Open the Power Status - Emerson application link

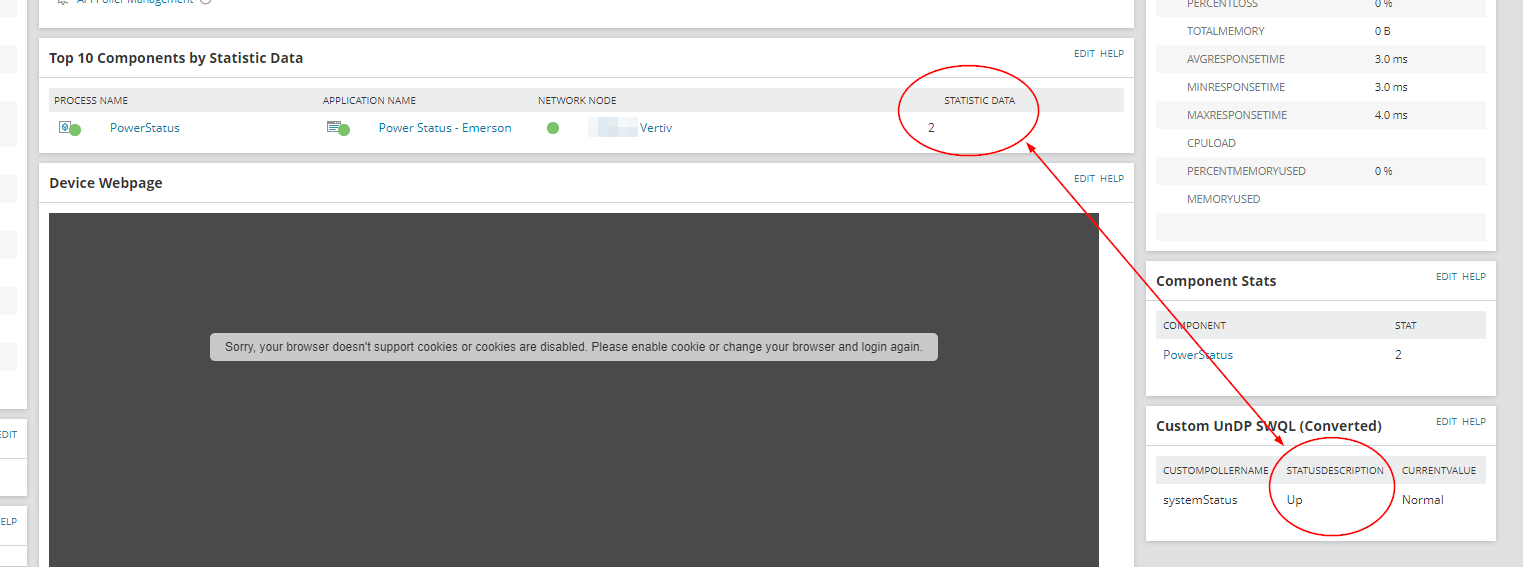tap(445, 128)
